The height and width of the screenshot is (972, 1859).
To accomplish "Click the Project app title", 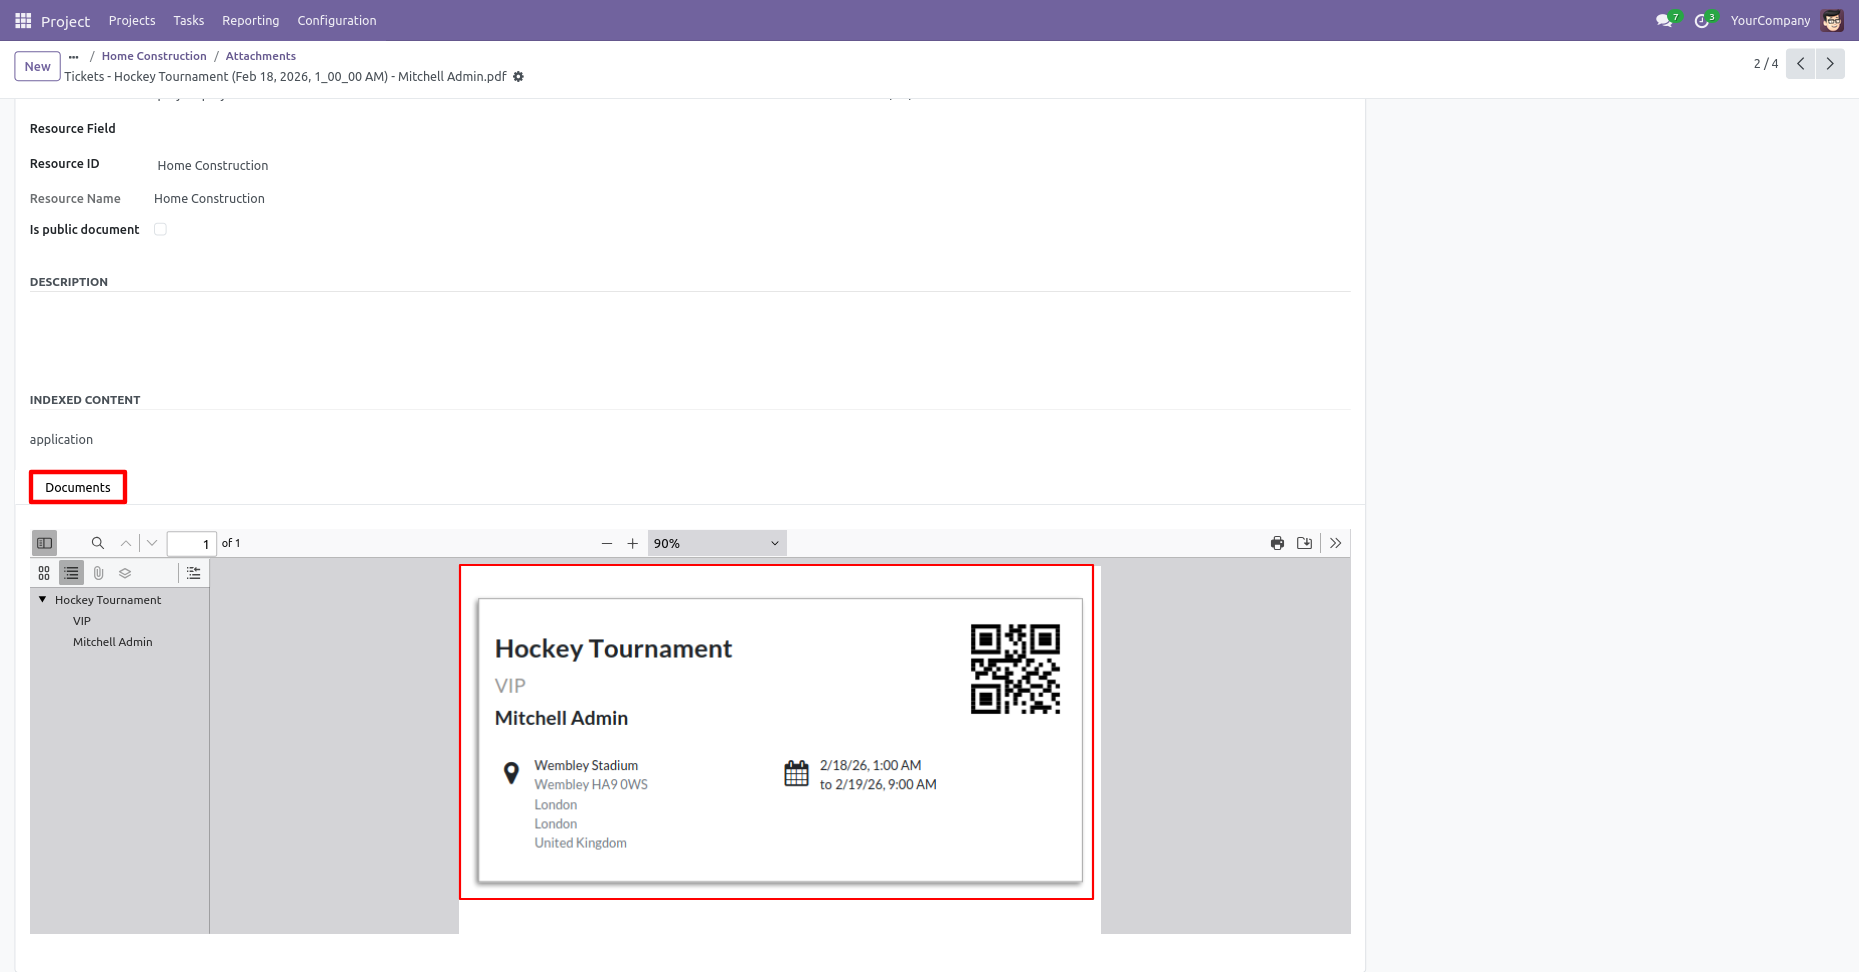I will click(x=65, y=21).
